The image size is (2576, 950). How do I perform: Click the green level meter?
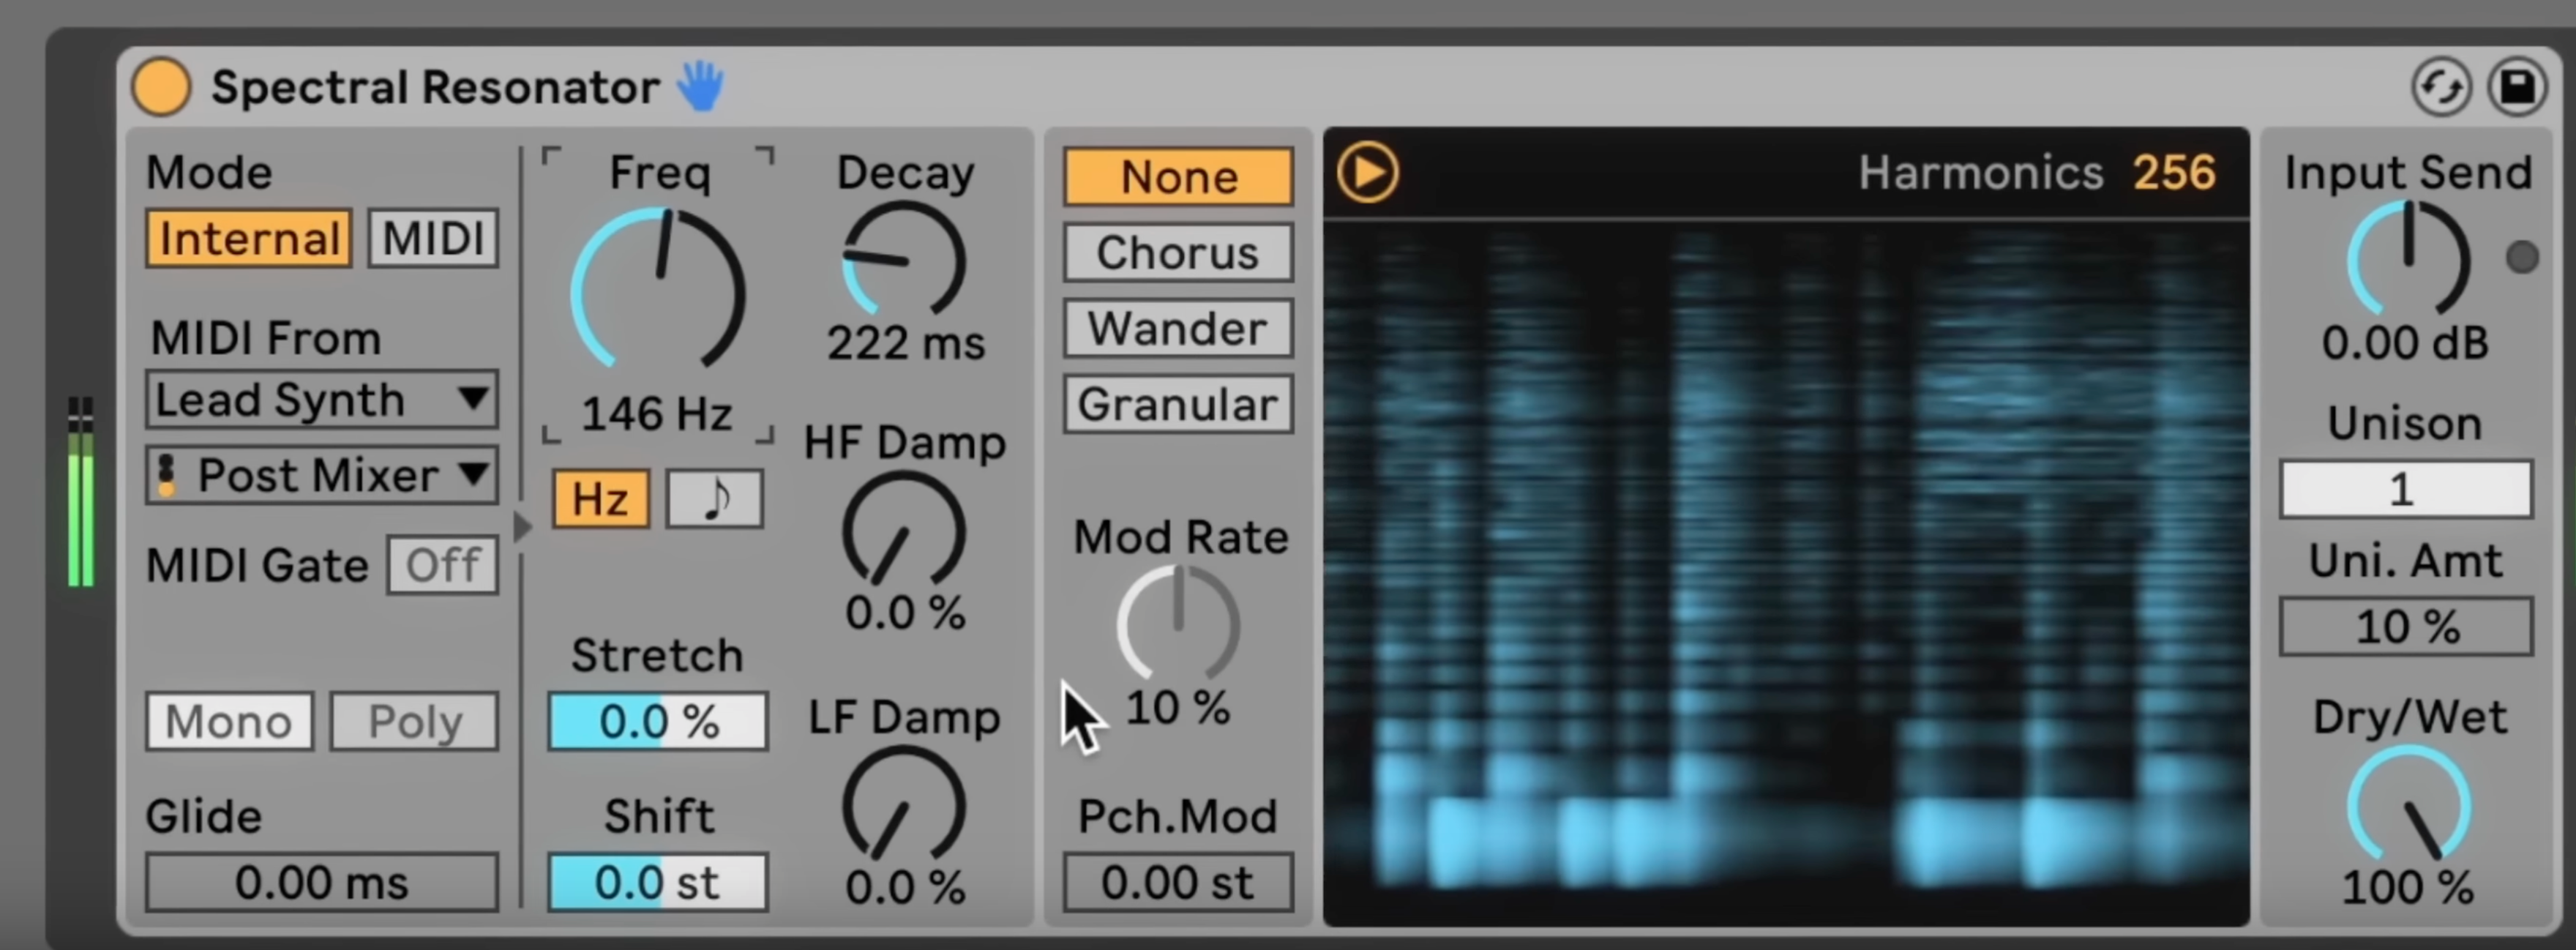[81, 492]
